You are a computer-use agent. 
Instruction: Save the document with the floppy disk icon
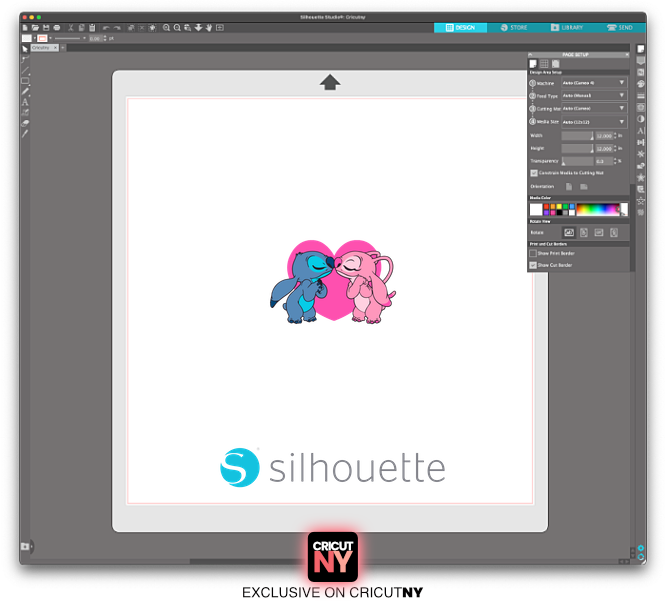pos(46,28)
